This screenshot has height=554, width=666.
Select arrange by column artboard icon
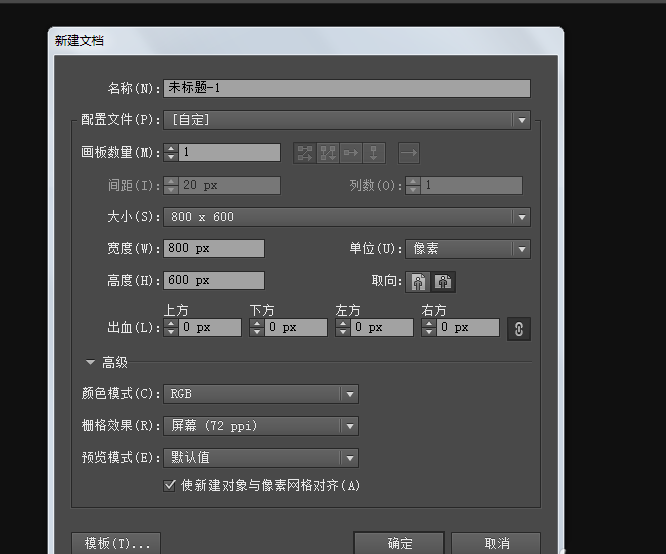(374, 153)
